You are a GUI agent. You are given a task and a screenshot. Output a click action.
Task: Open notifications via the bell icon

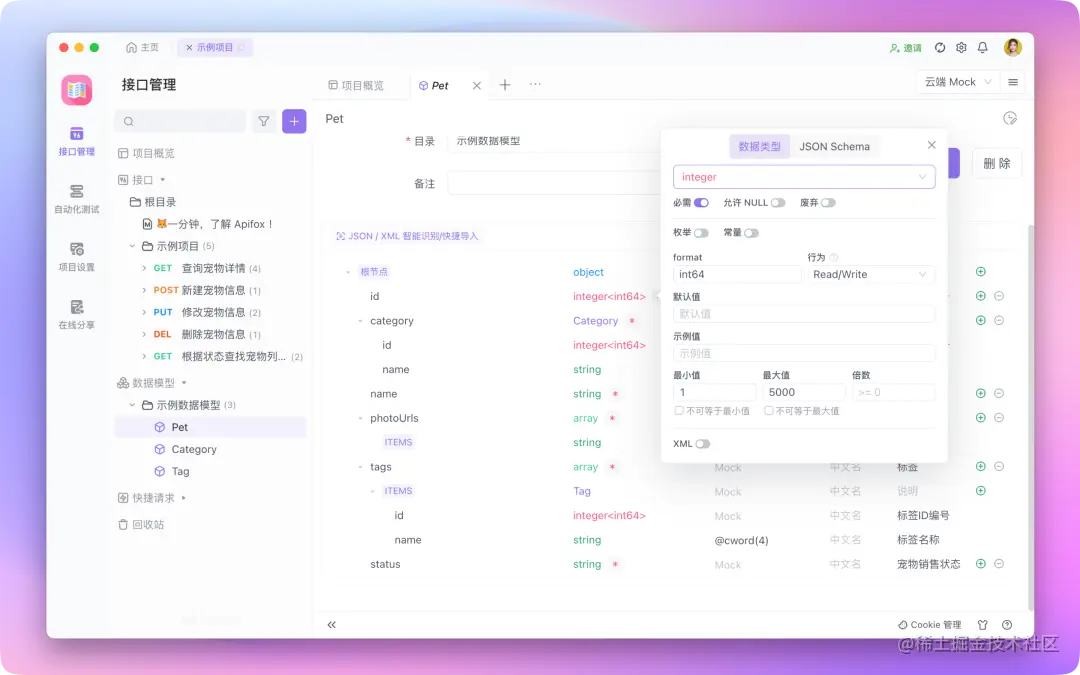click(x=983, y=47)
